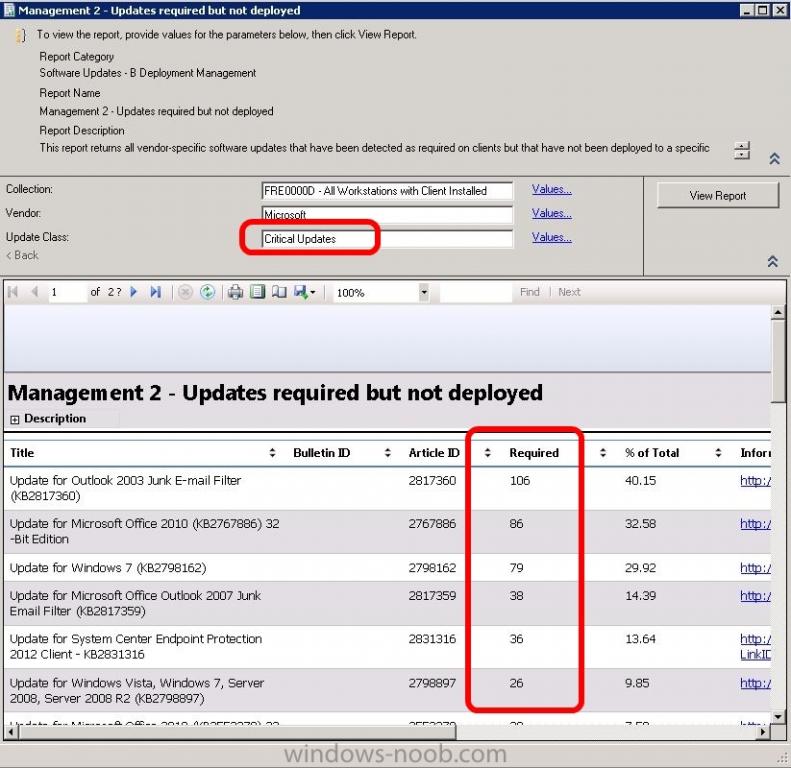
Task: Open info link for KB2767886 row
Action: [755, 524]
